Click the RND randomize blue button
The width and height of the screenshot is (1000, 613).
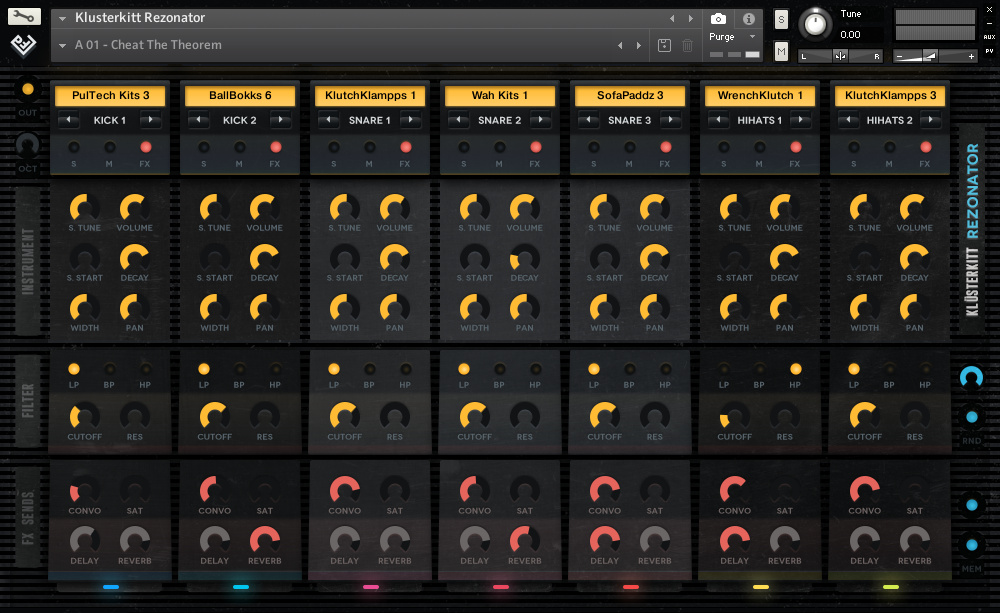click(971, 417)
